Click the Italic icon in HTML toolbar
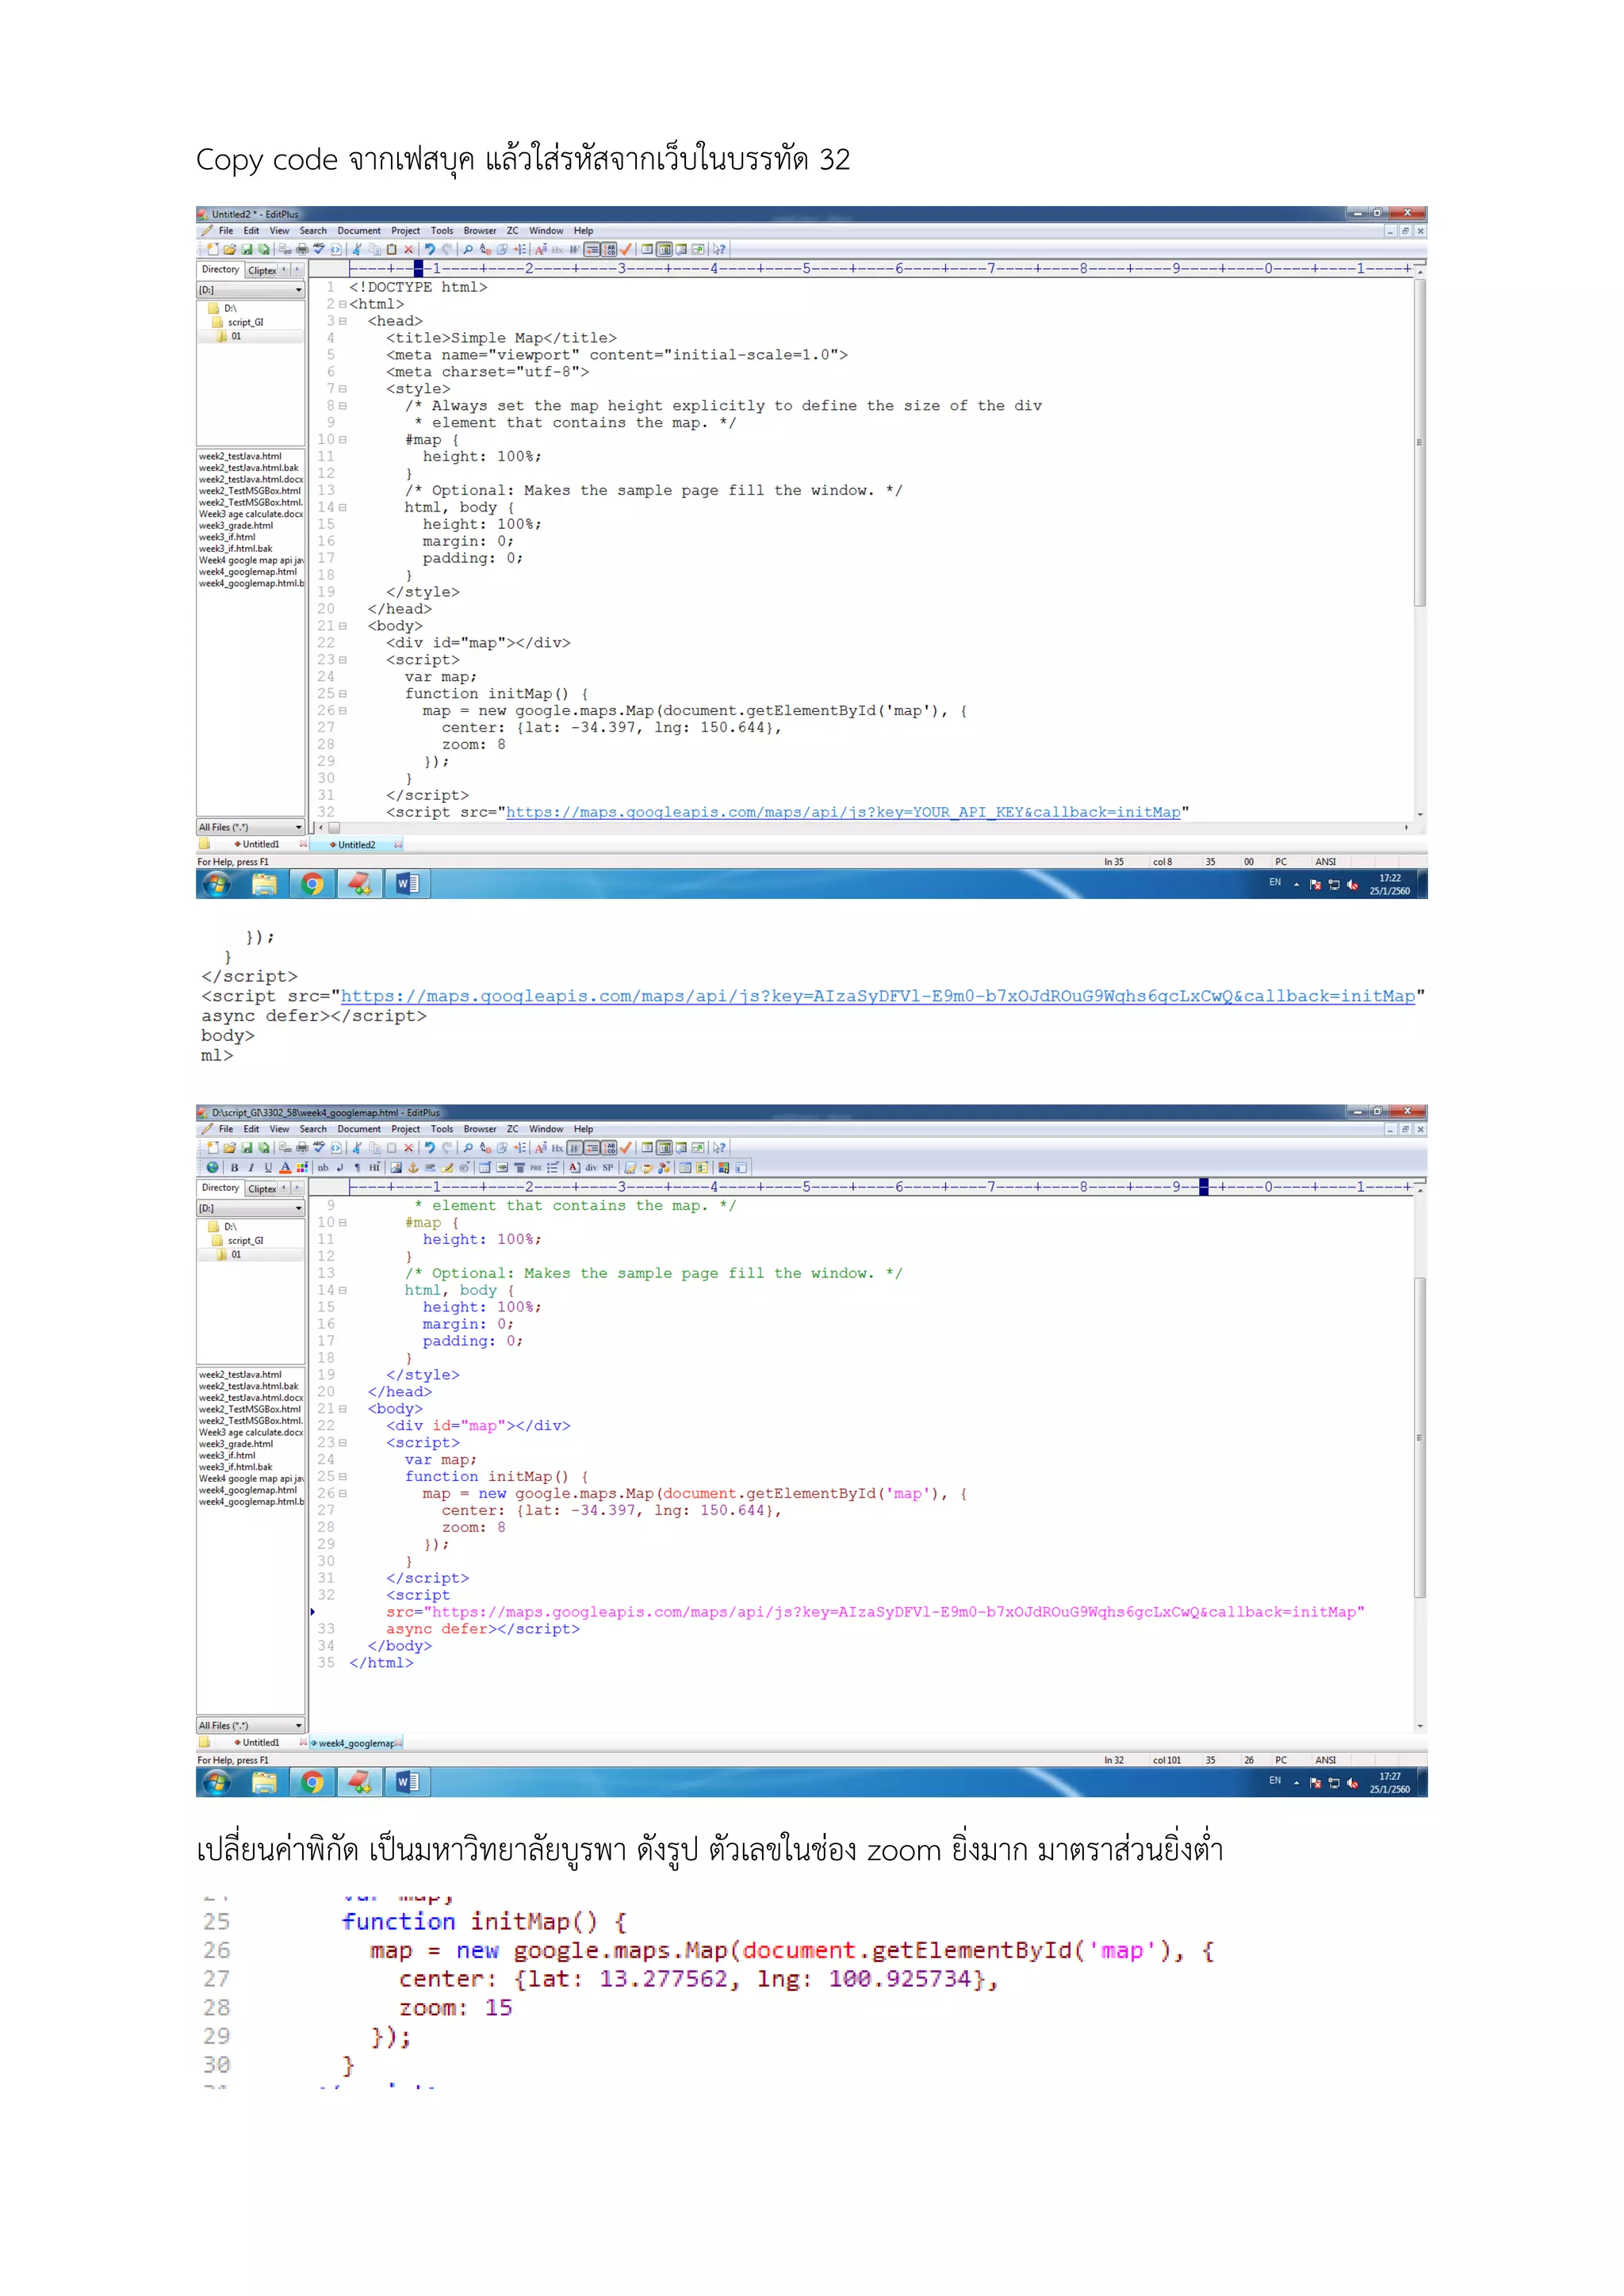Viewport: 1624px width, 2296px height. [x=251, y=1168]
